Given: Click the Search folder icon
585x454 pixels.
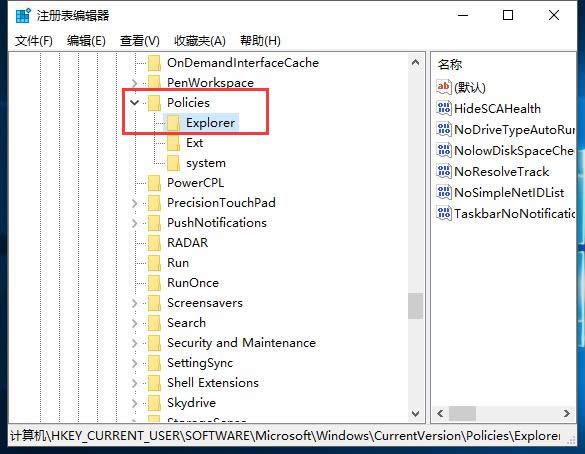Looking at the screenshot, I should point(154,323).
